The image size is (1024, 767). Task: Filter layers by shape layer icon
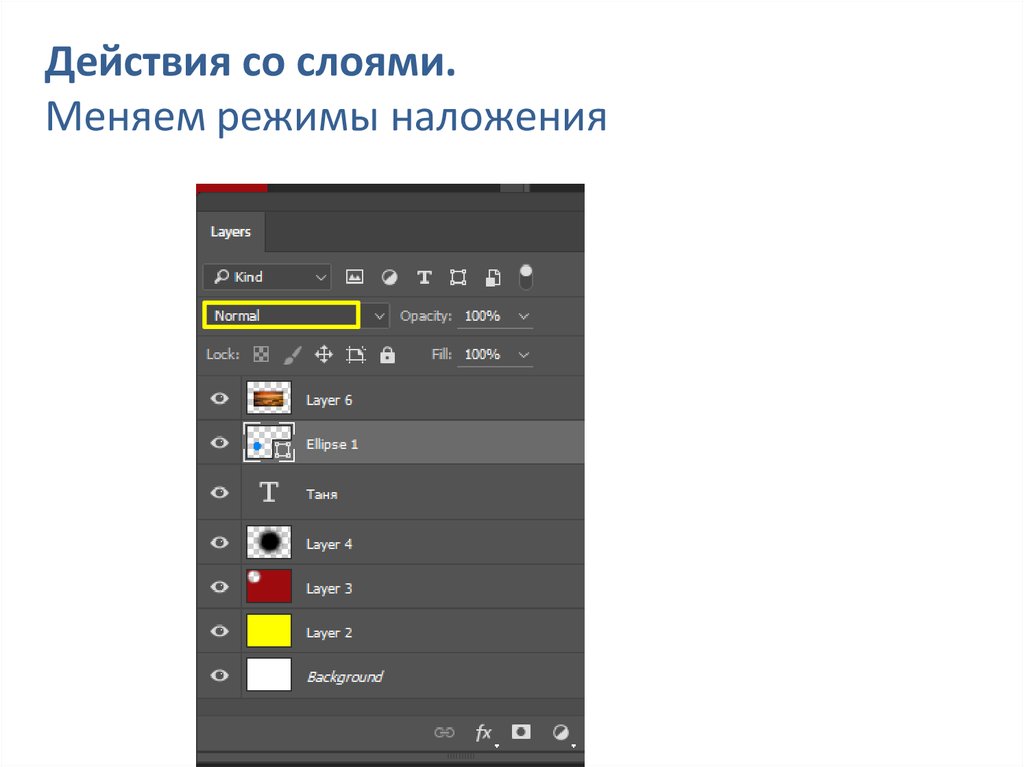[x=458, y=277]
